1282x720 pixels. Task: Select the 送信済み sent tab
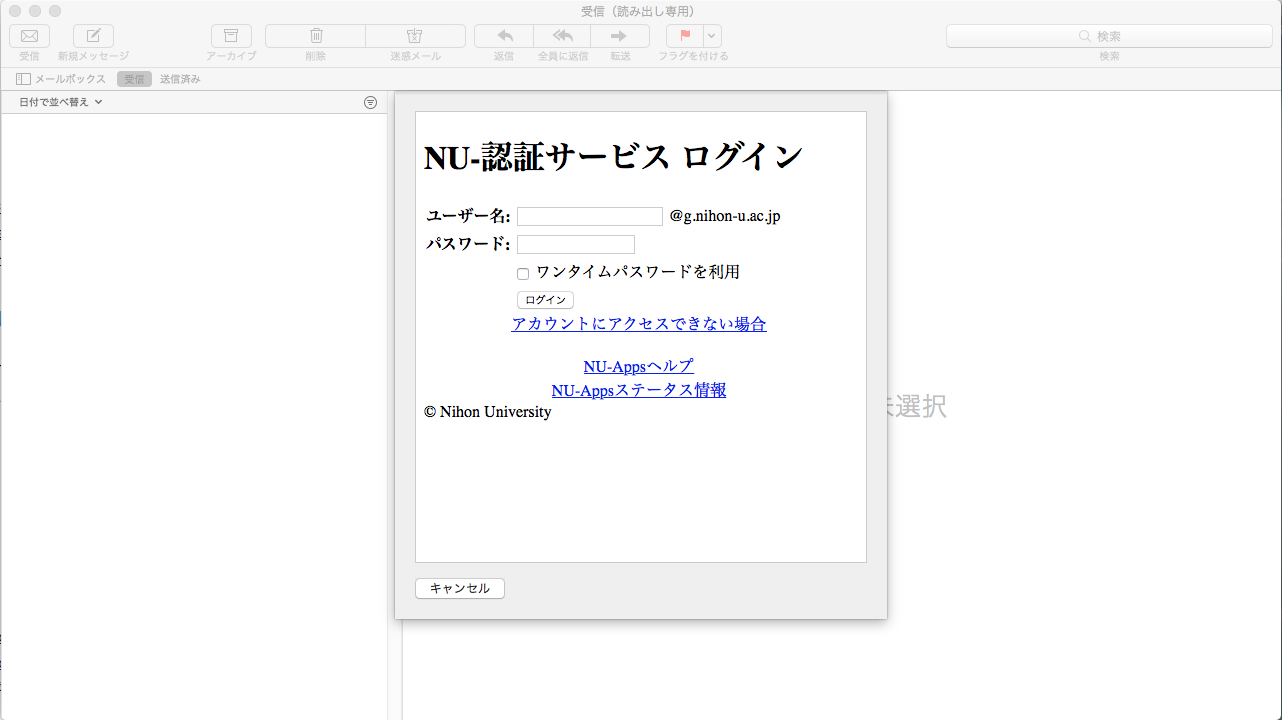[180, 79]
